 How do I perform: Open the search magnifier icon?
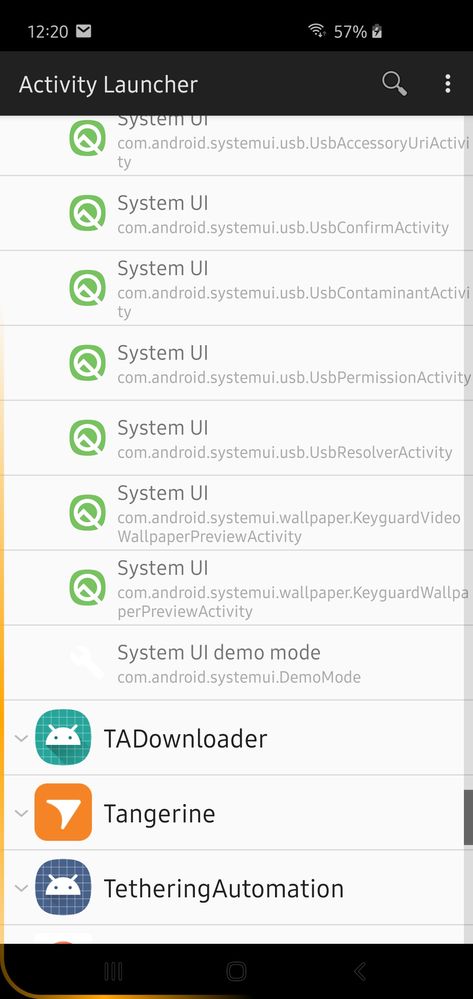394,83
